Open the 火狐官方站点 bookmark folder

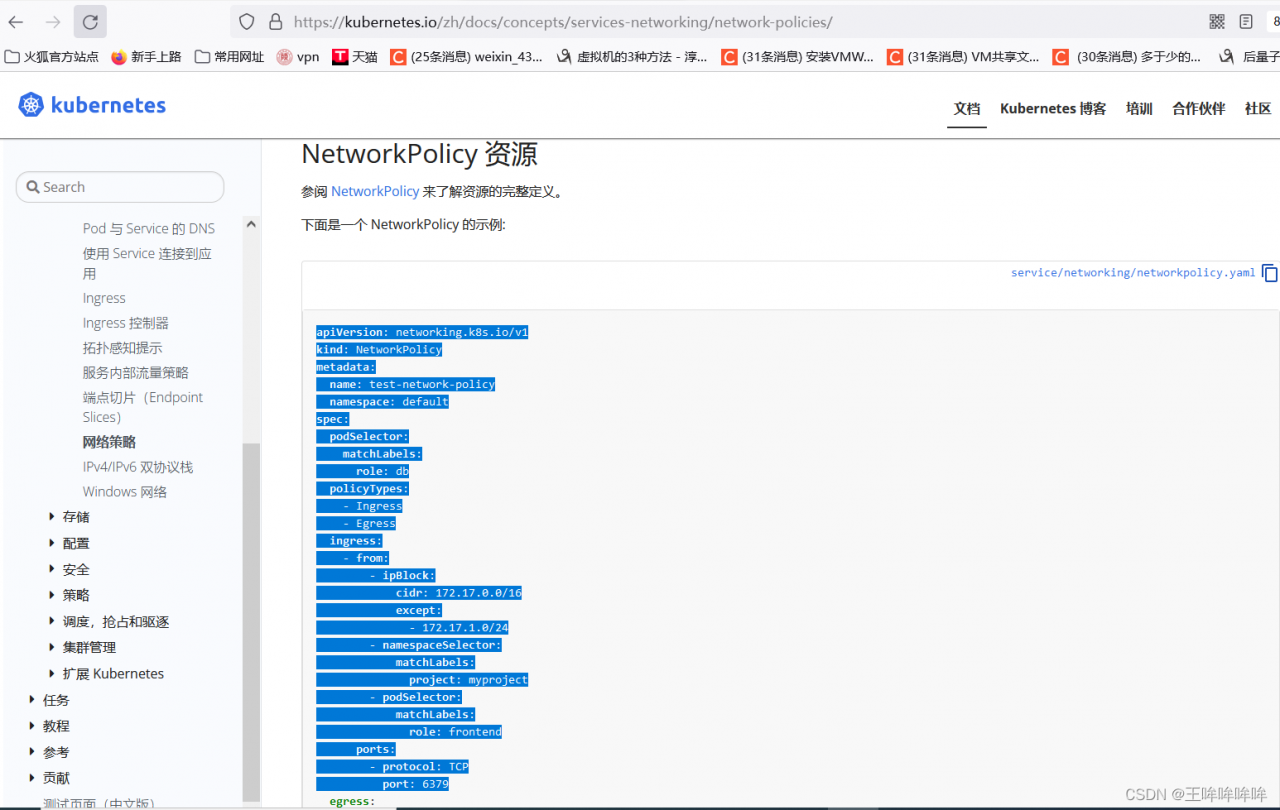52,57
